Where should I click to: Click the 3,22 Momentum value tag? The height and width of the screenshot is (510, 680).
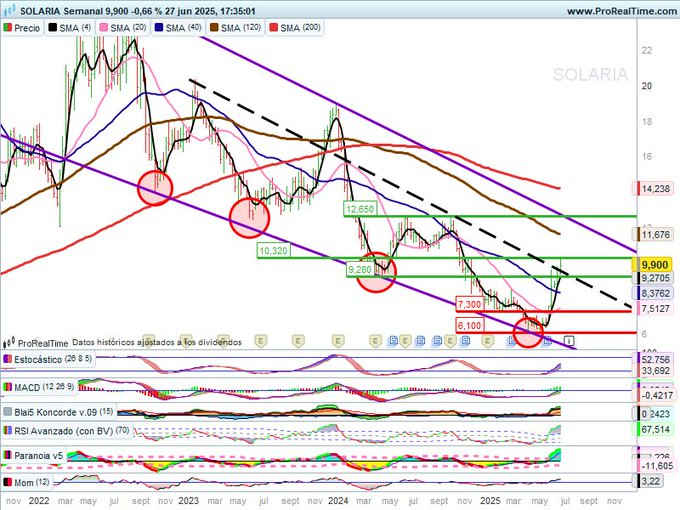pos(649,481)
